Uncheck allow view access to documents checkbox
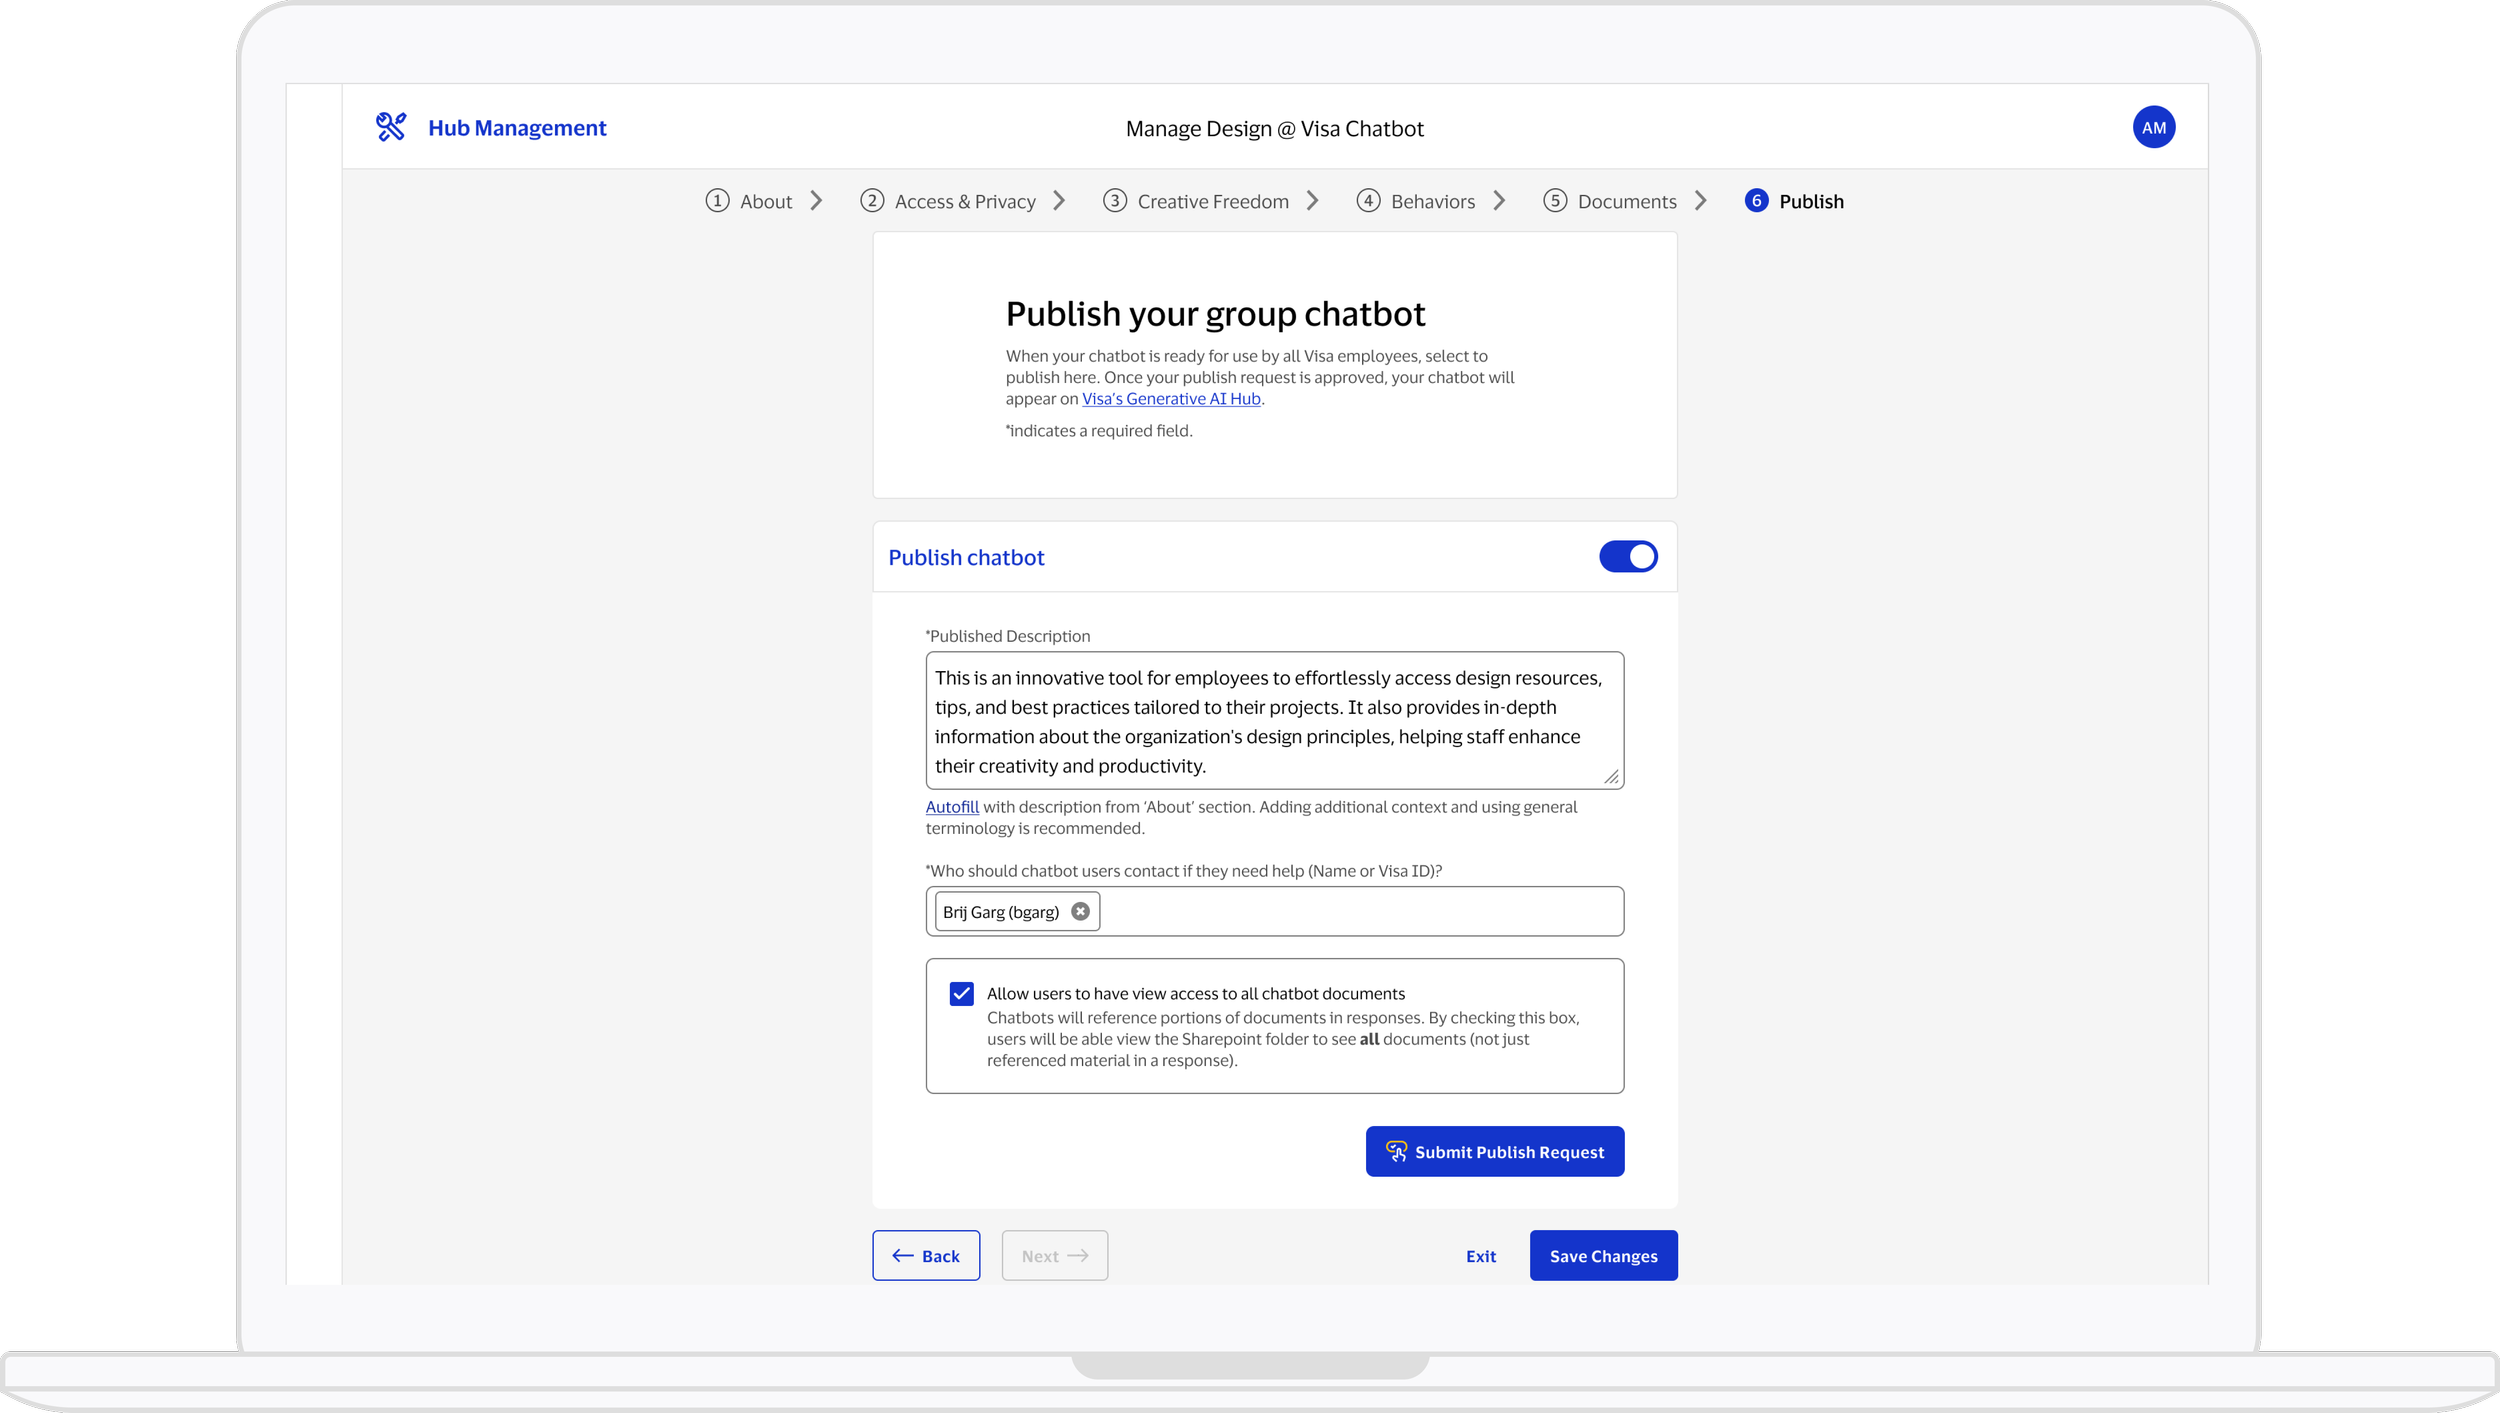Screen dimensions: 2500x1413 (x=961, y=994)
